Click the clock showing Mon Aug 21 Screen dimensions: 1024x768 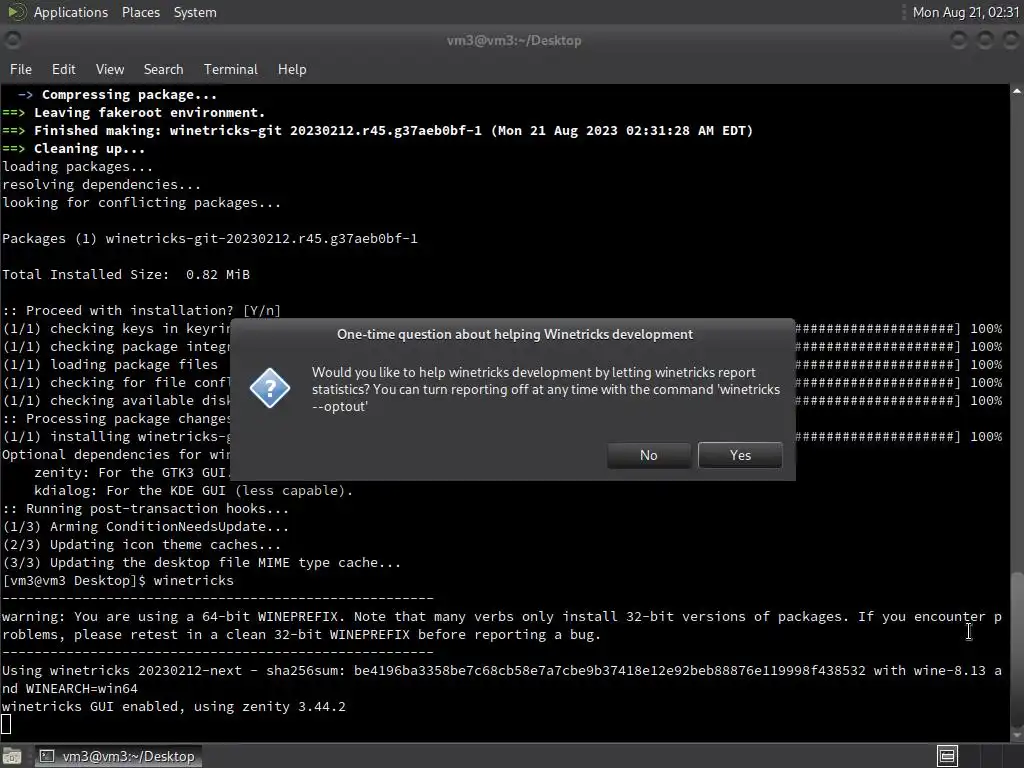(x=965, y=12)
